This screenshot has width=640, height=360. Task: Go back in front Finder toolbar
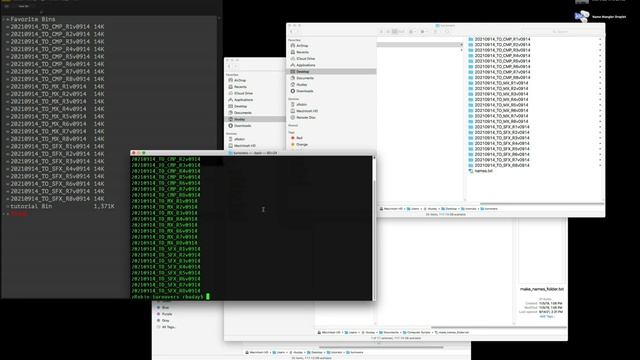291,31
